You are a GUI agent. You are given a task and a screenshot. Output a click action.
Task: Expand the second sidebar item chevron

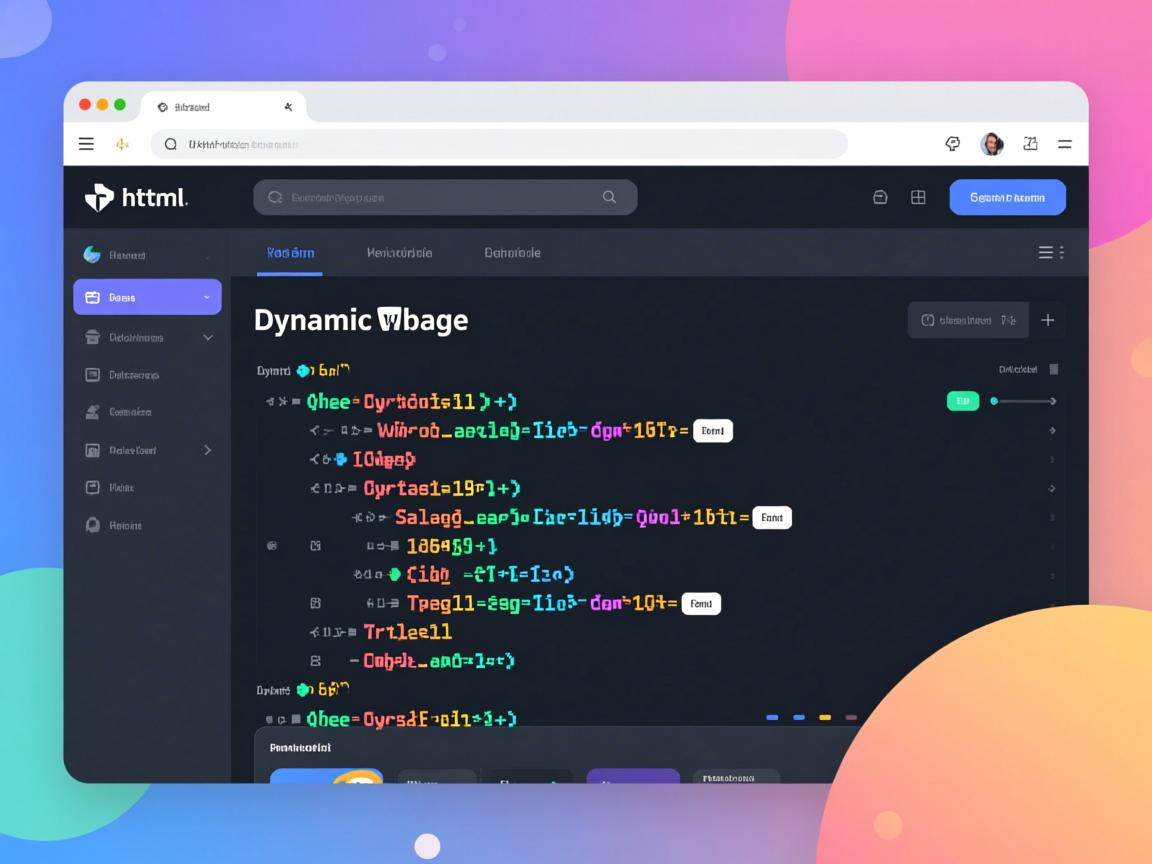(208, 338)
